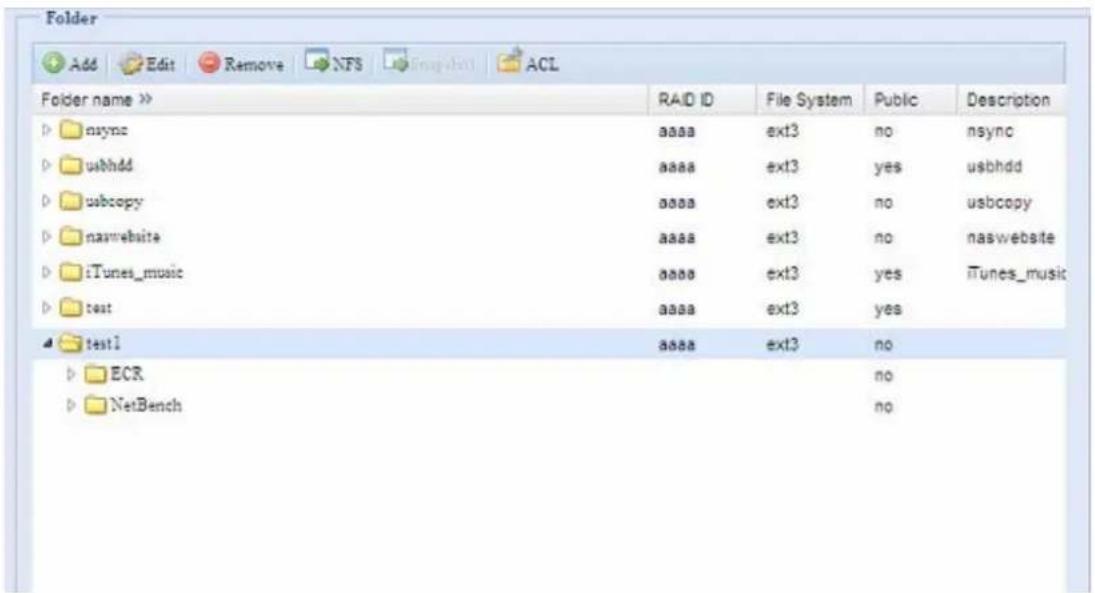1095x593 pixels.
Task: Click the nsync folder icon
Action: pos(71,130)
